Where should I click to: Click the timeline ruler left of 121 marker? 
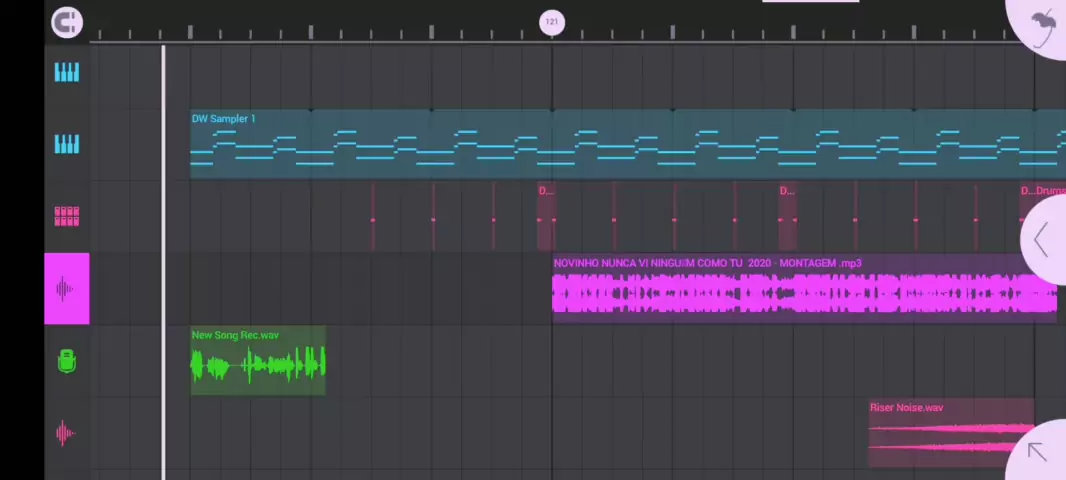coord(400,33)
